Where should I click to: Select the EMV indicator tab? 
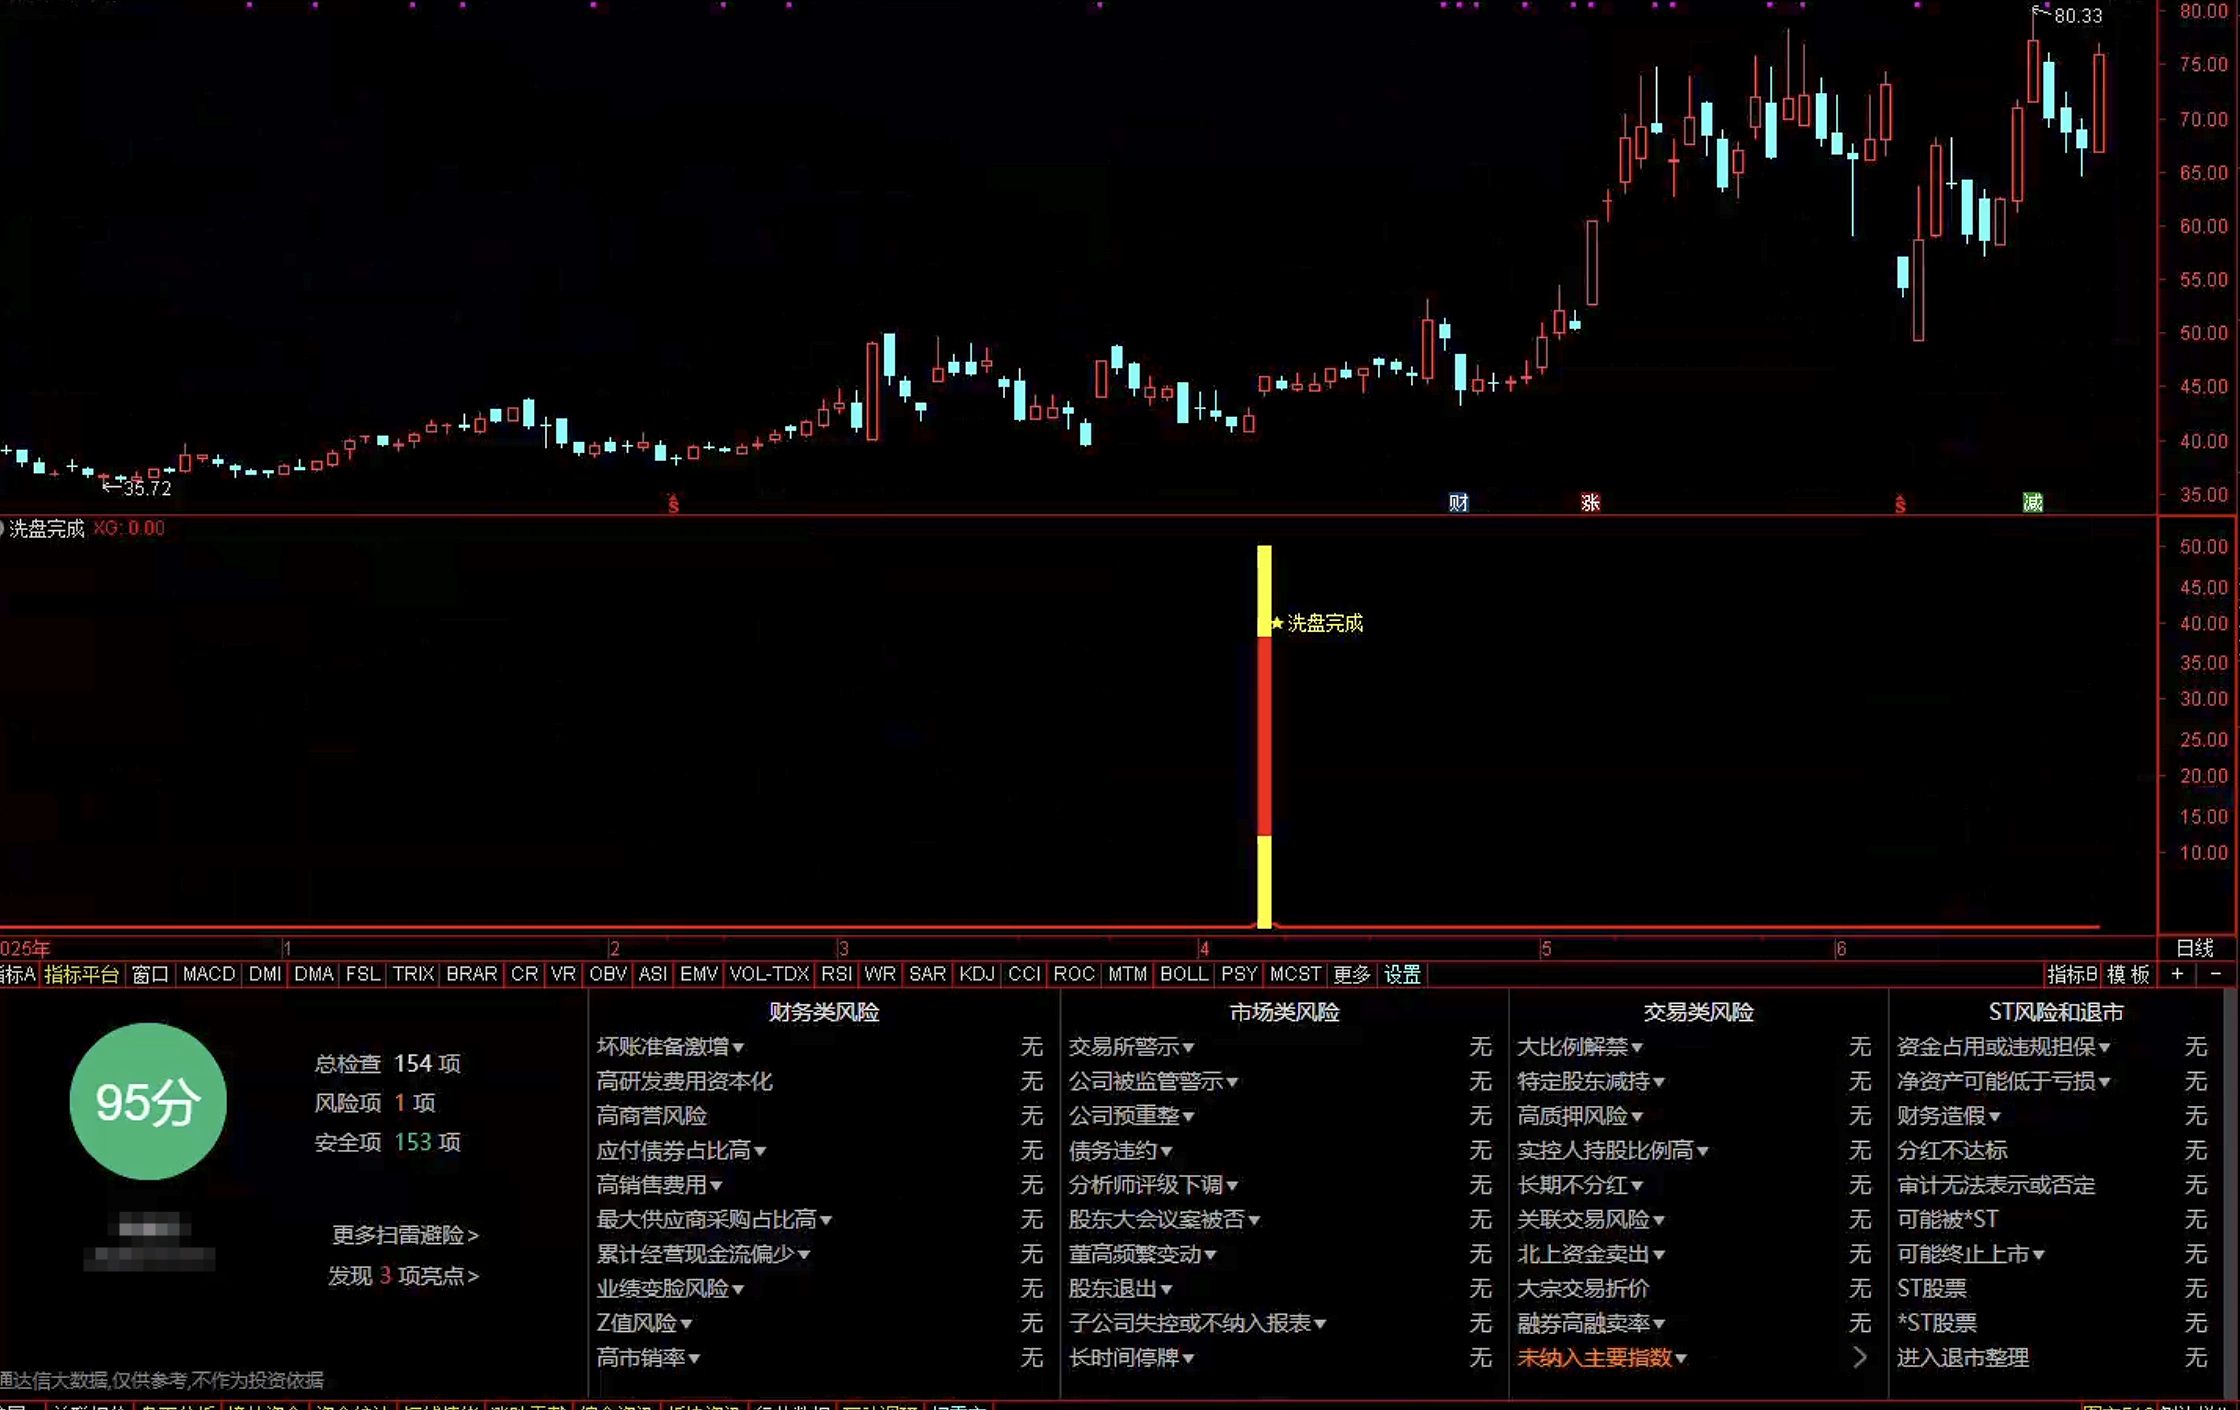[699, 973]
